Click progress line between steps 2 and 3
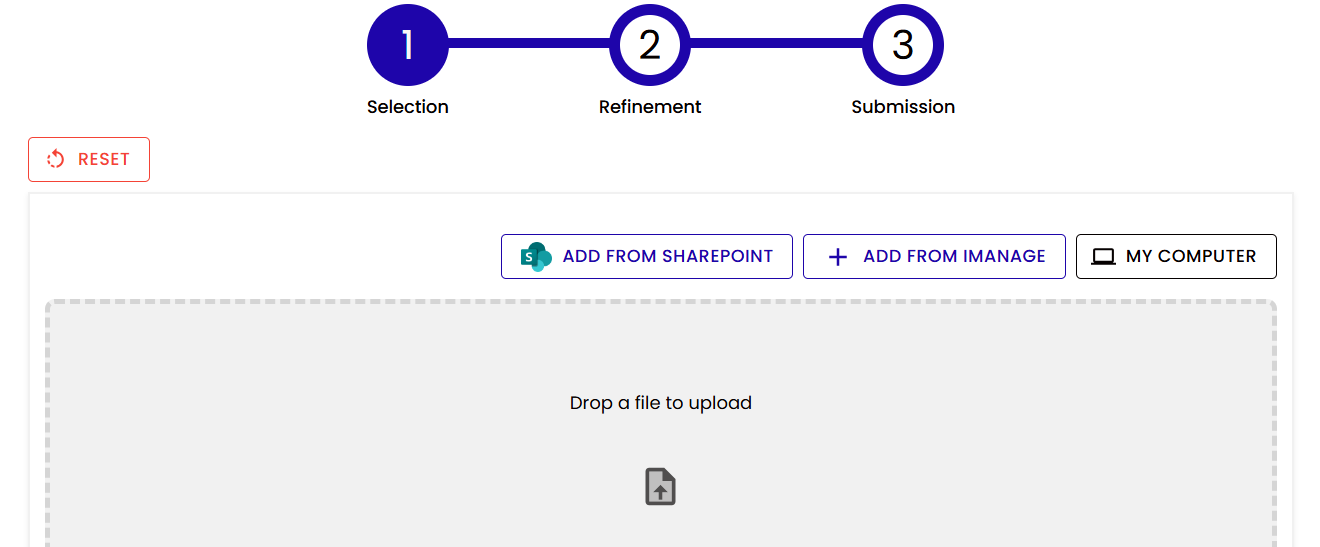Image resolution: width=1320 pixels, height=547 pixels. (x=776, y=44)
